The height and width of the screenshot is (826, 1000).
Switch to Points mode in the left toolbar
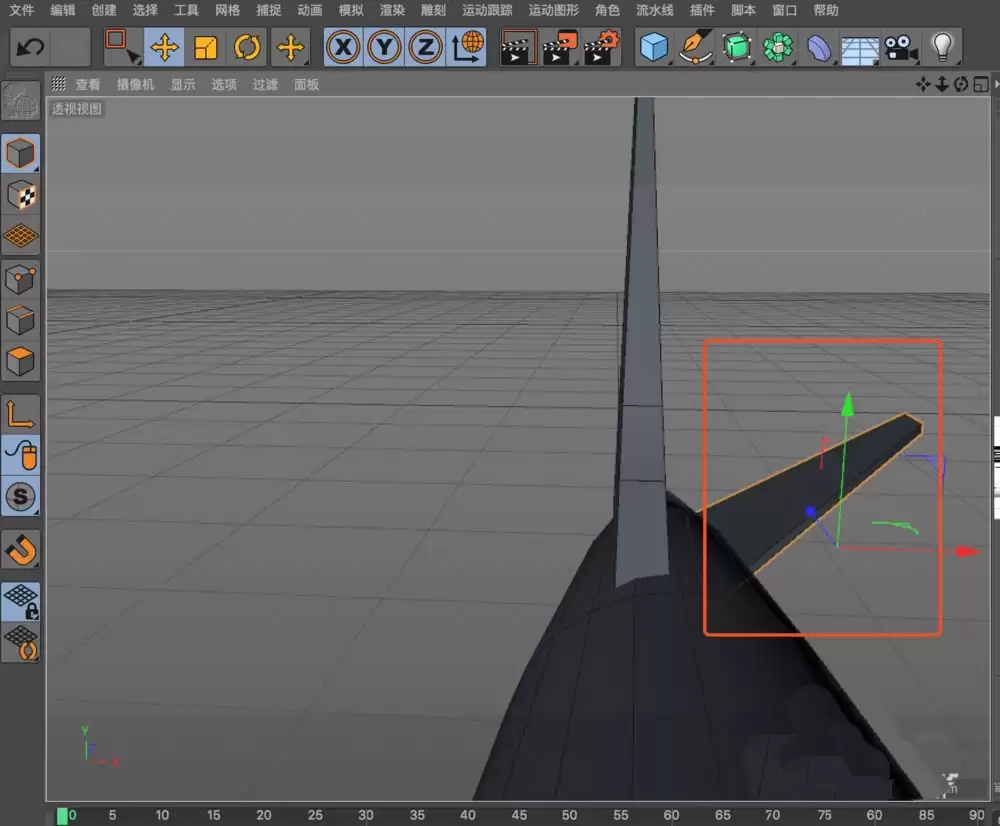coord(22,280)
